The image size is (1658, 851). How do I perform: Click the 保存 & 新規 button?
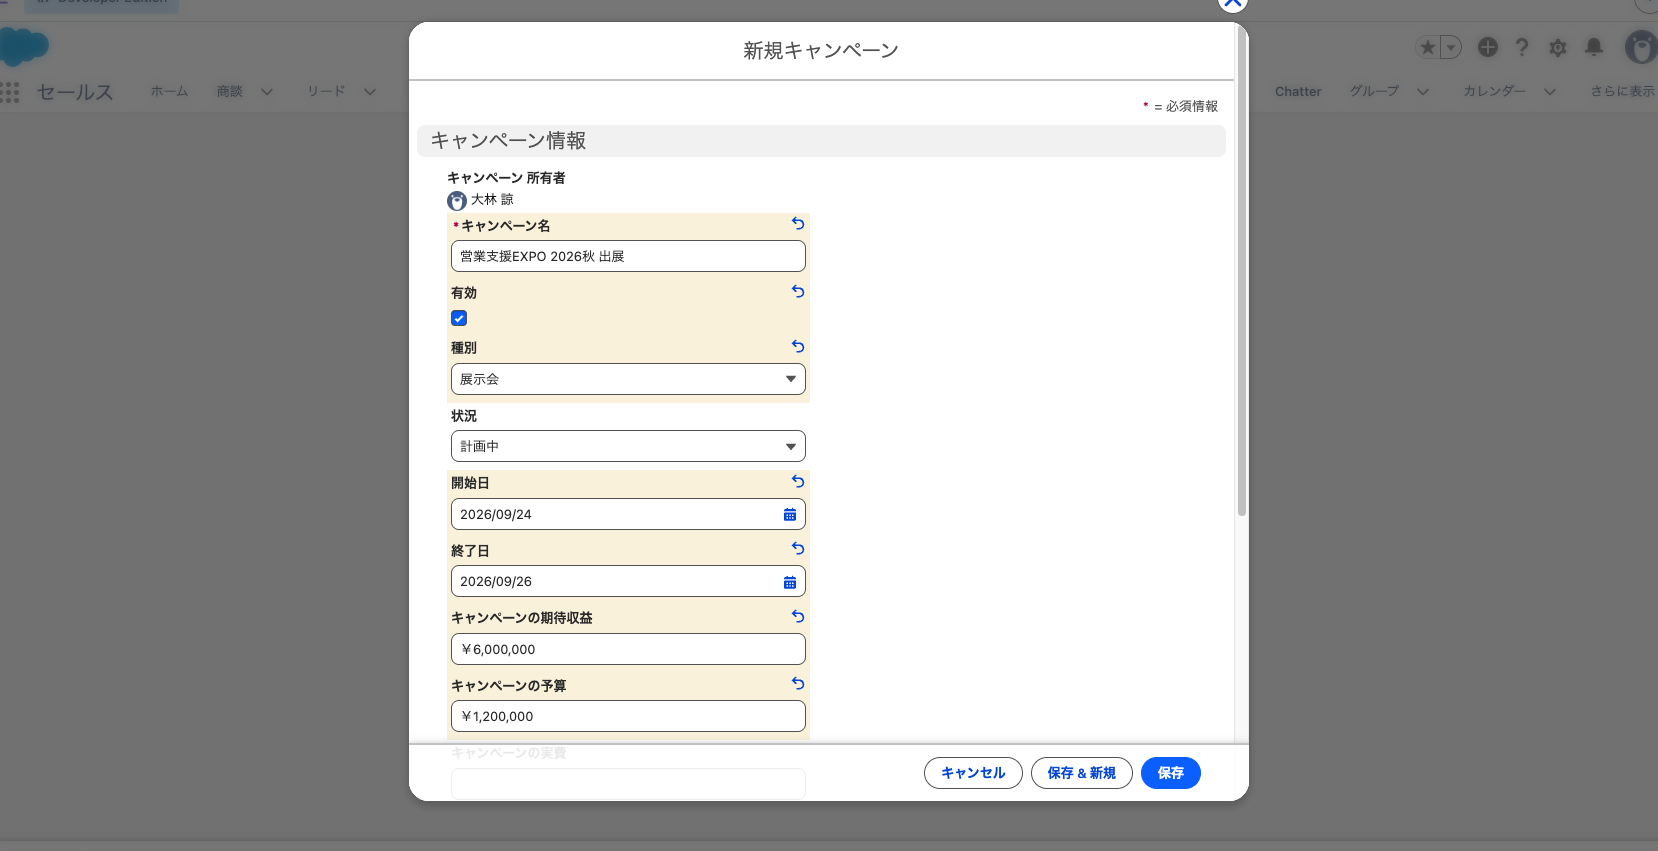coord(1082,773)
